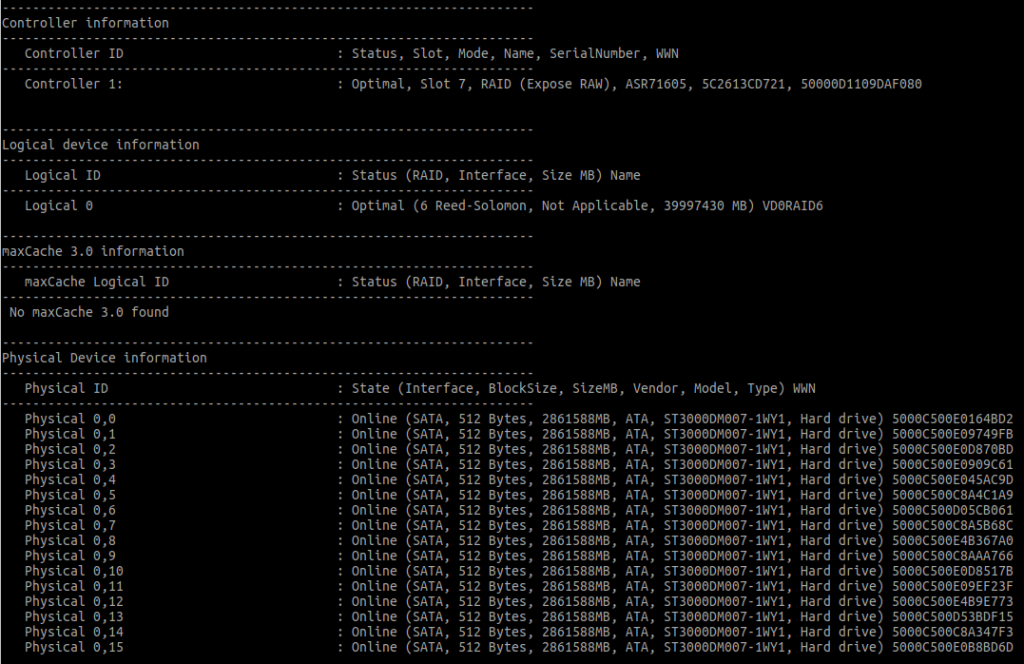This screenshot has height=664, width=1024.
Task: Click the 'Controller 1:' label
Action: click(74, 84)
